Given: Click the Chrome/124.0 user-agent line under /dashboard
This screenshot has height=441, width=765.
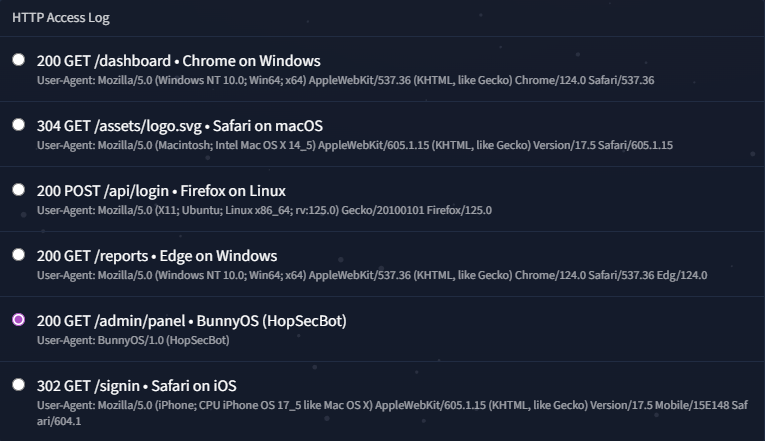Looking at the screenshot, I should 345,80.
